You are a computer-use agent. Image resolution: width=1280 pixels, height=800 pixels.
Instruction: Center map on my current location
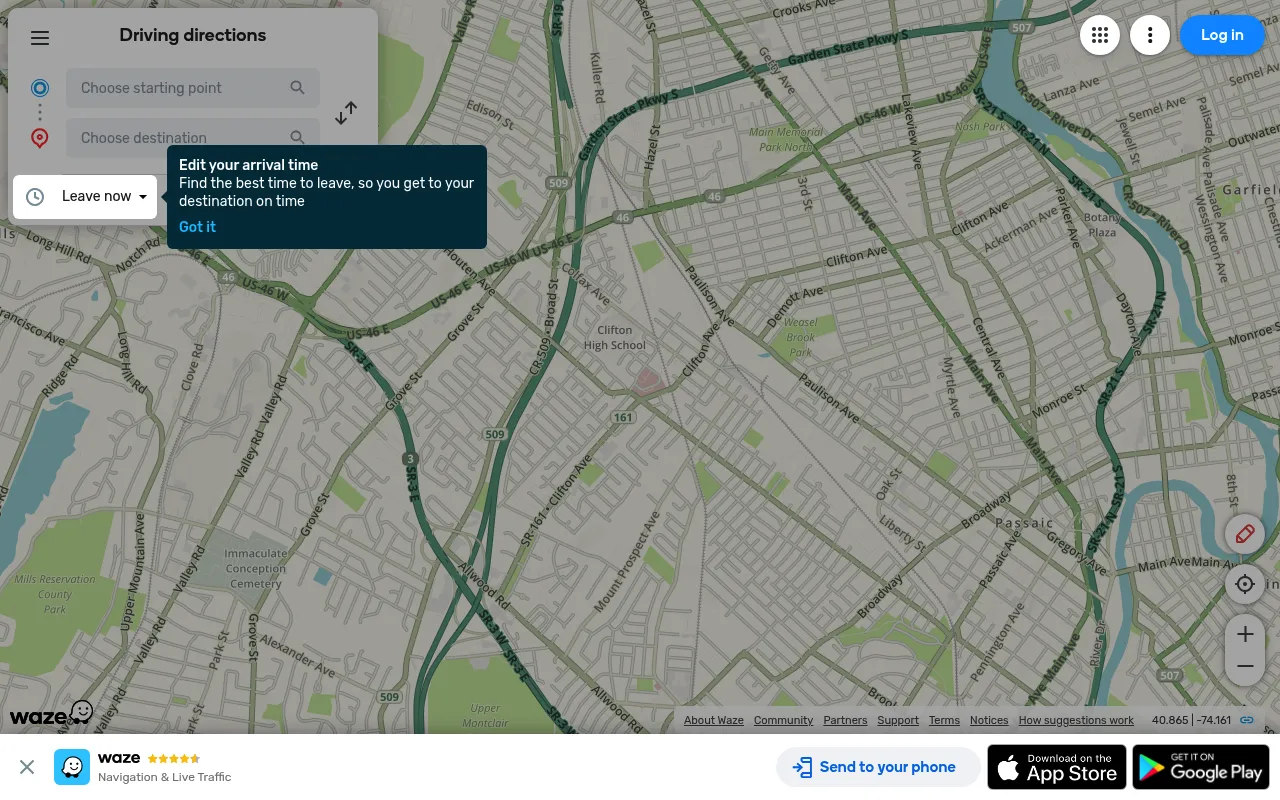1245,584
